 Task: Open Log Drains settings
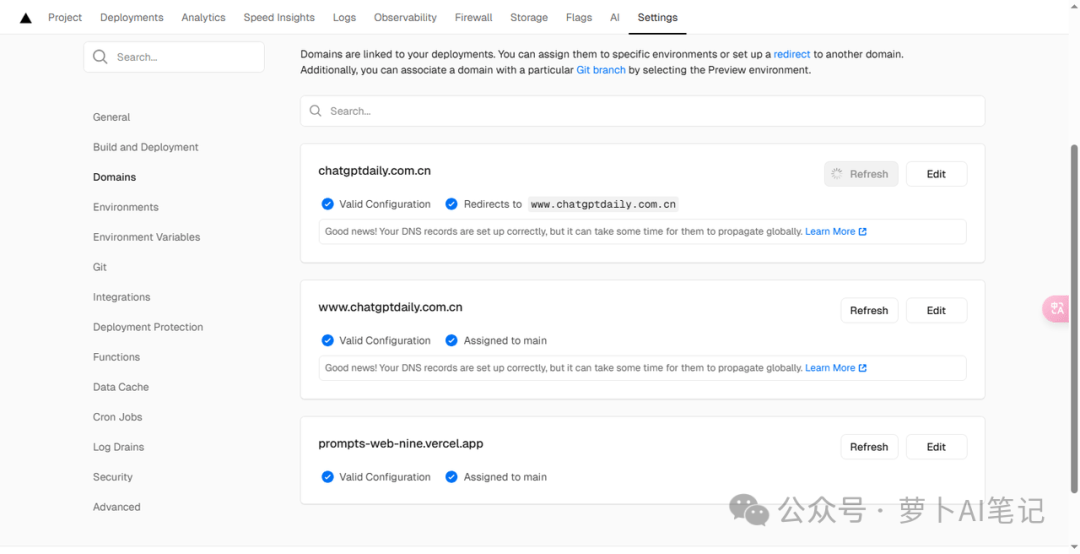[x=118, y=447]
